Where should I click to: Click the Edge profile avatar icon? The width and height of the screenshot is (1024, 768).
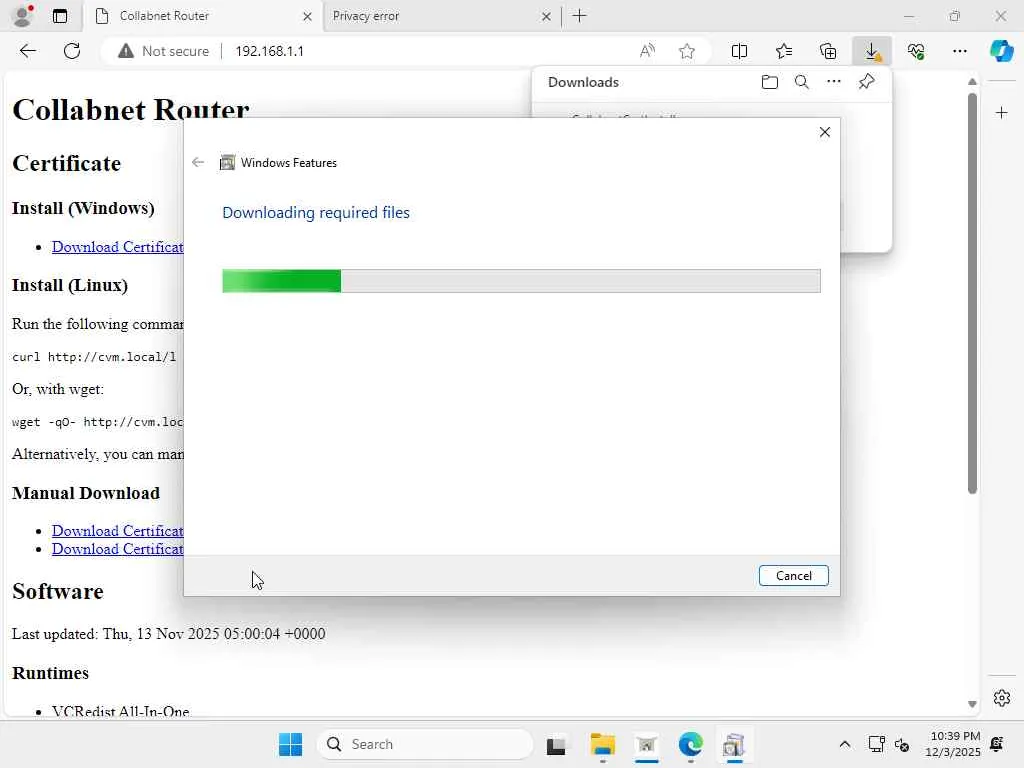[x=23, y=16]
